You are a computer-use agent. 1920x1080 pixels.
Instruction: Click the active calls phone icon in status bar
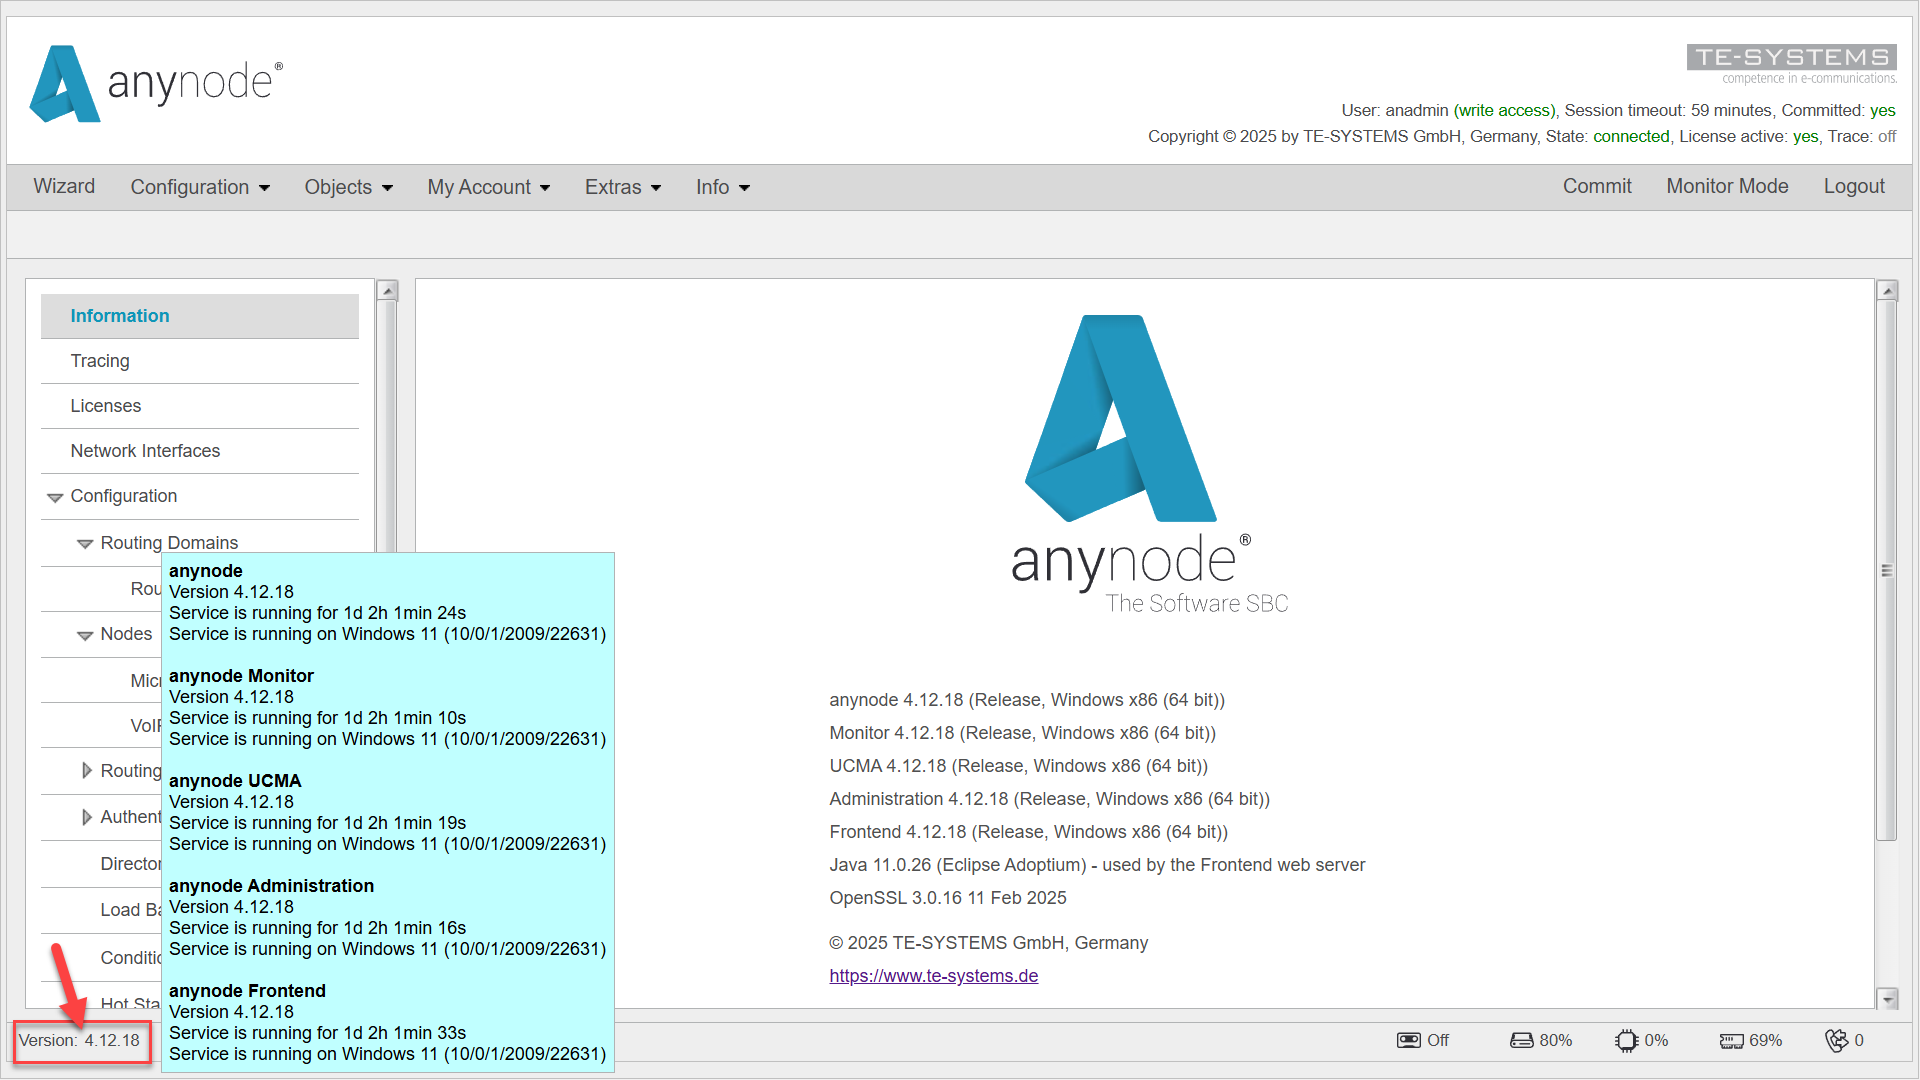1839,1040
